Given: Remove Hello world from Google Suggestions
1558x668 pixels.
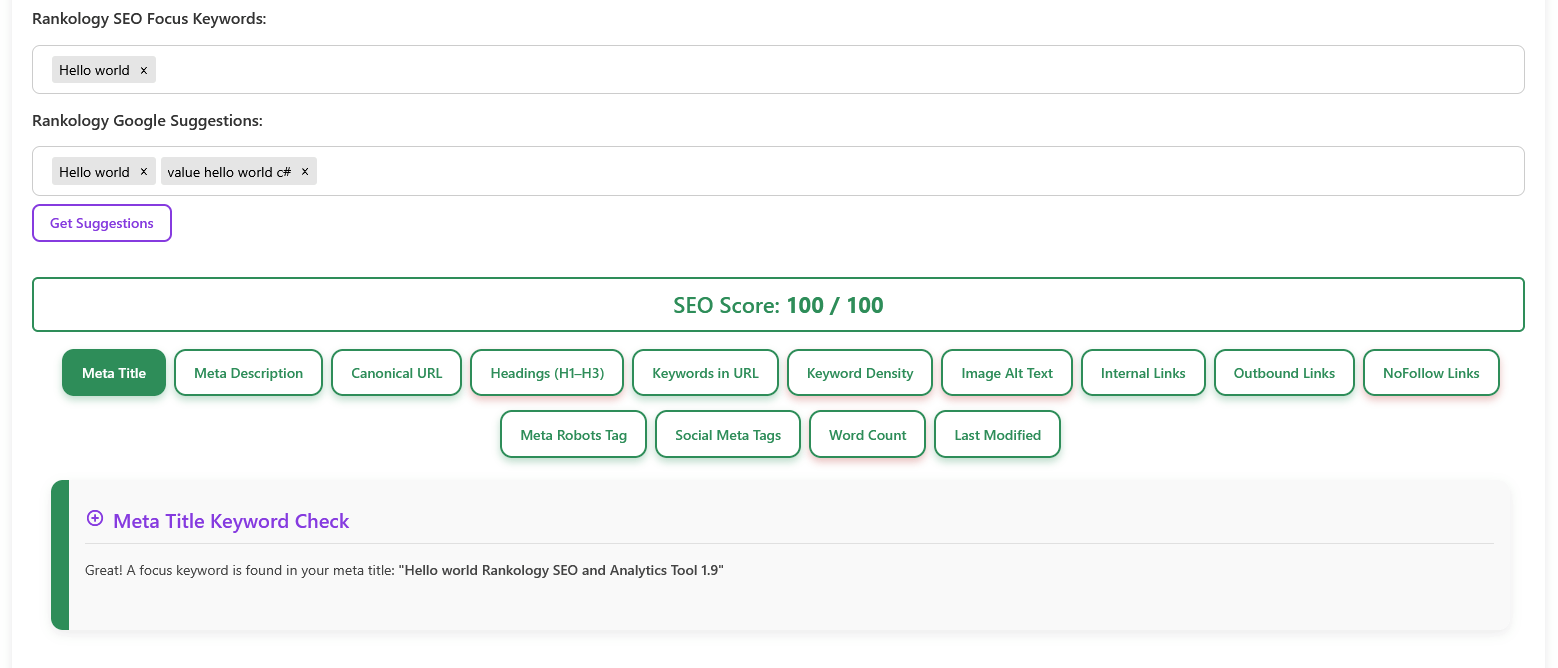Looking at the screenshot, I should click(143, 172).
